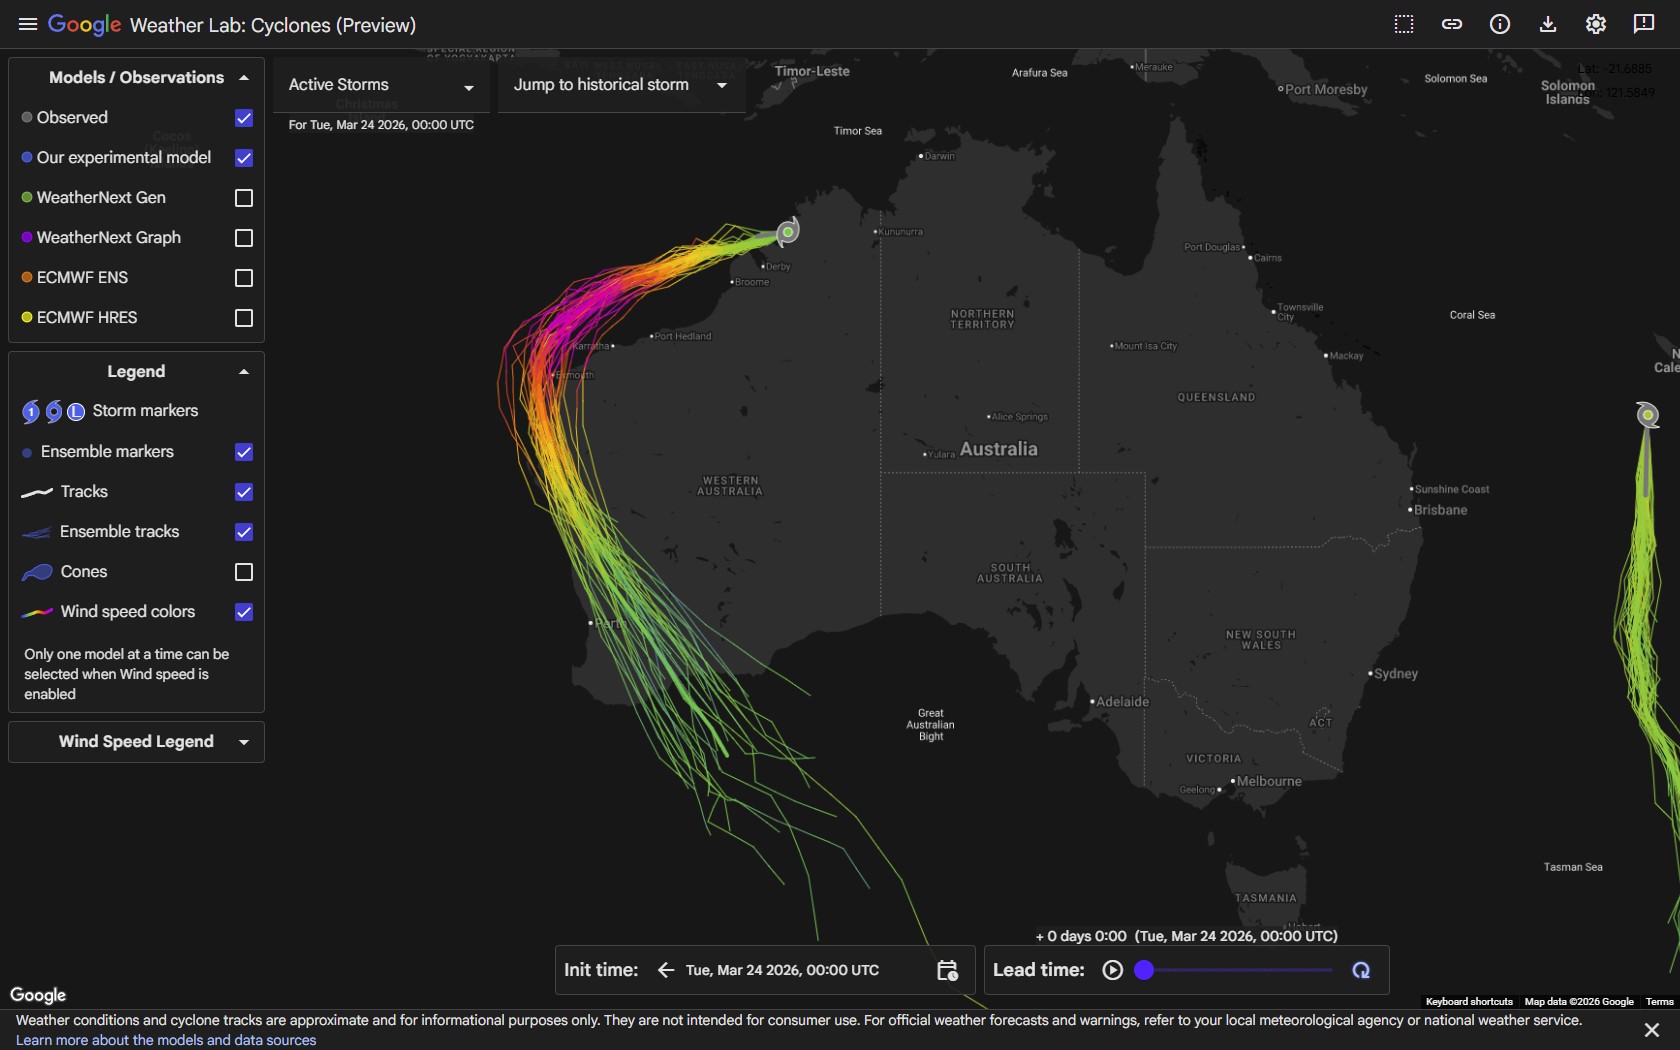Click the Melbourne city label on map
This screenshot has height=1050, width=1680.
click(x=1269, y=781)
